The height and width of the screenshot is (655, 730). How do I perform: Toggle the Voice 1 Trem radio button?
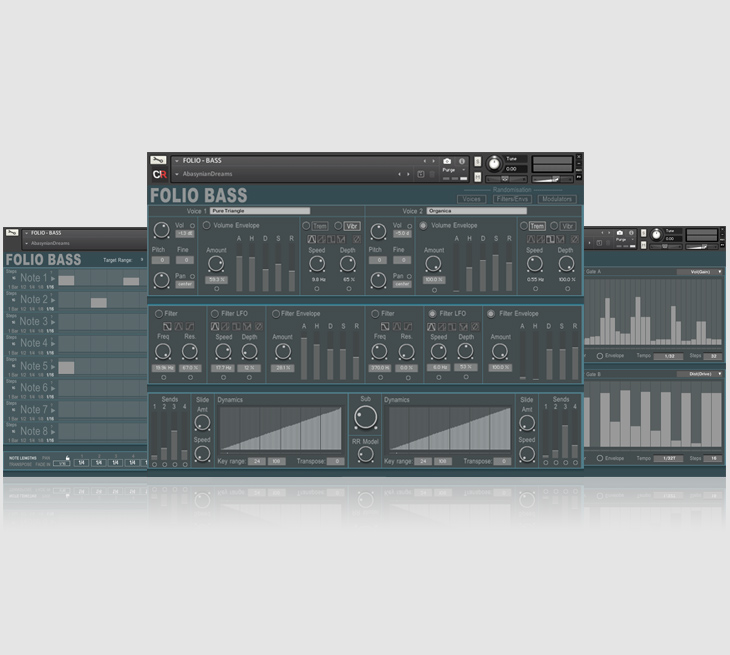click(x=306, y=226)
